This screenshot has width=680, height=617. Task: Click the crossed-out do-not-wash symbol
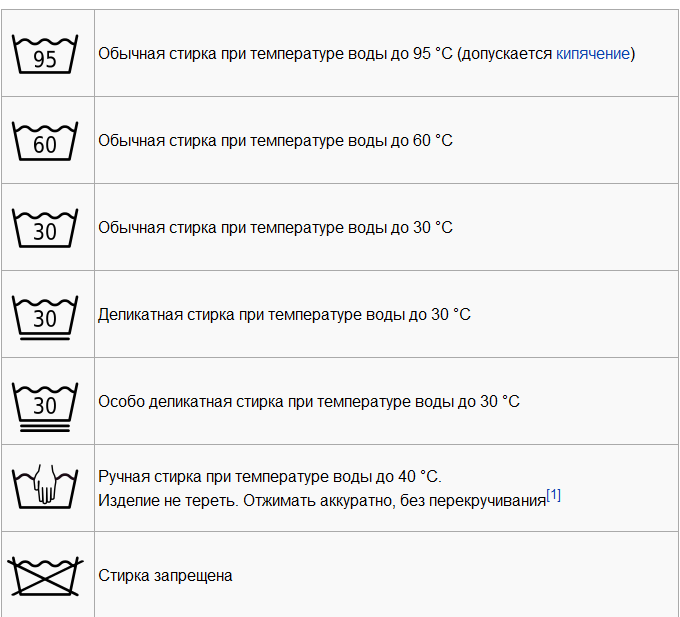click(x=45, y=576)
